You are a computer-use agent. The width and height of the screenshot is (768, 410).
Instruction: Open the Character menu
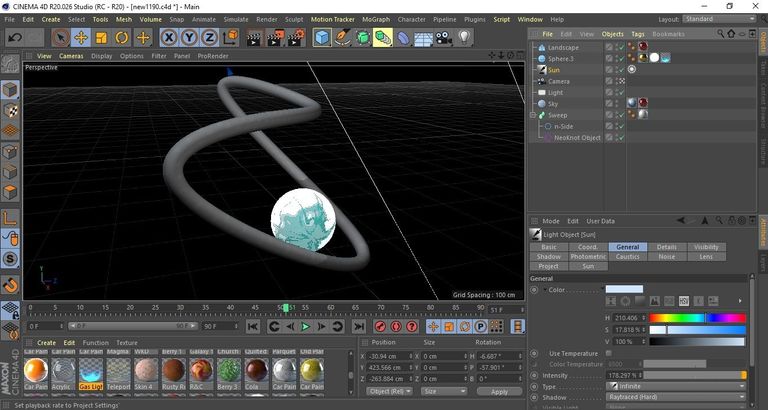[411, 20]
